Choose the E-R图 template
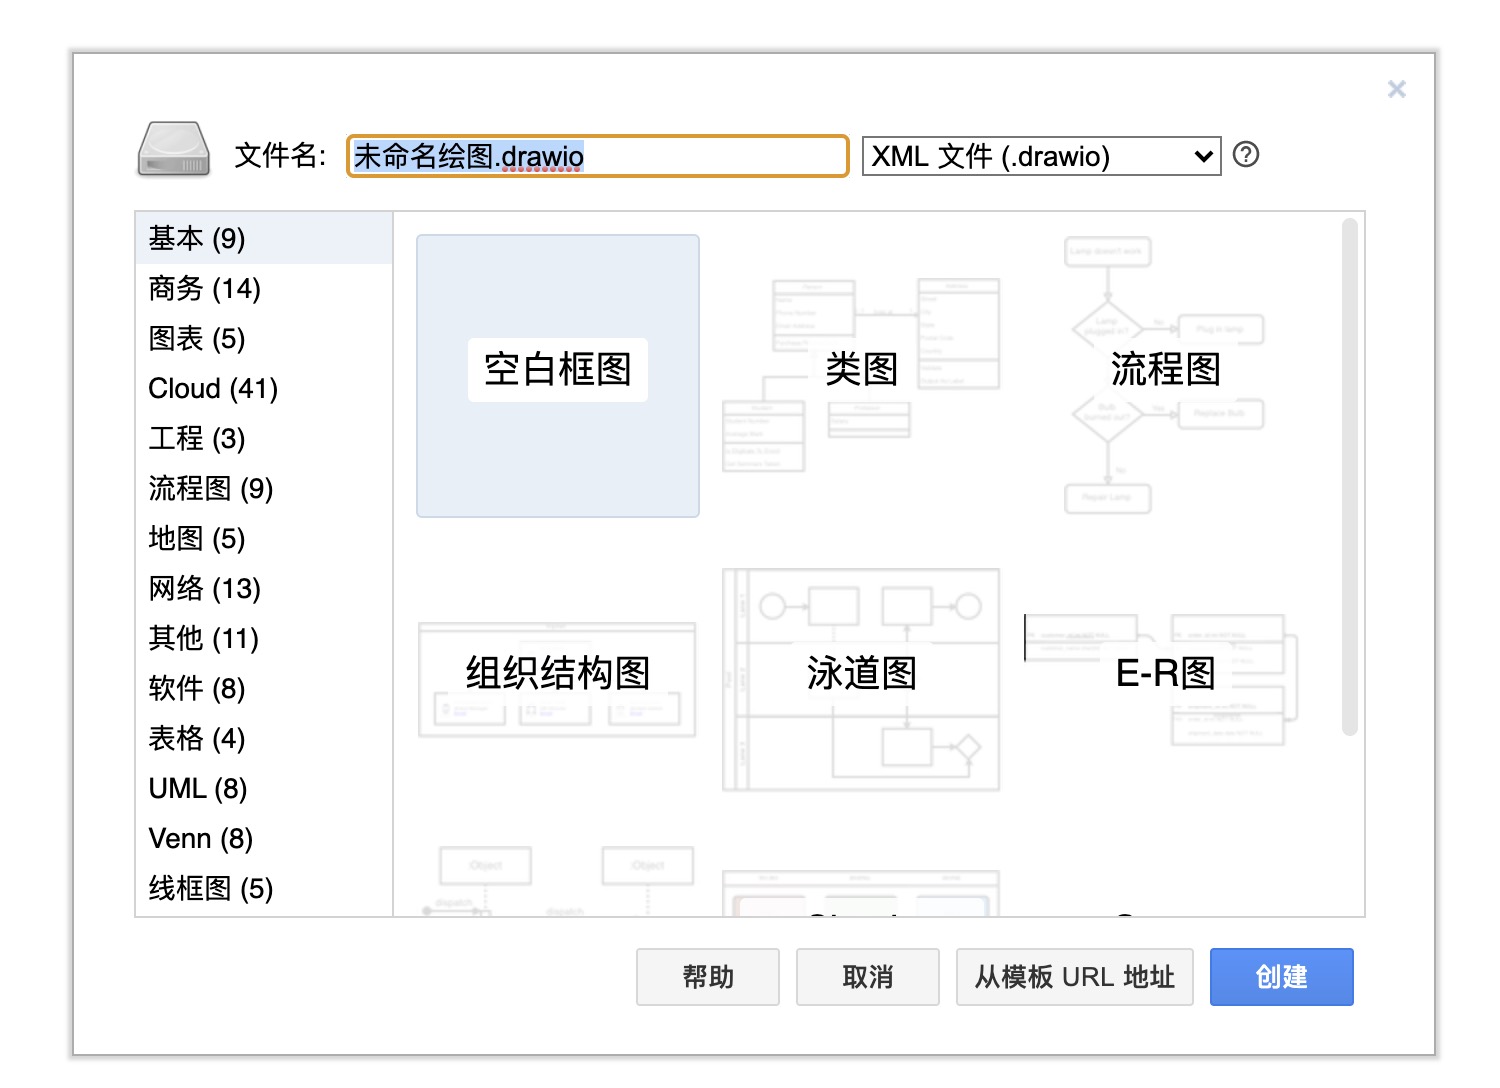 click(x=1165, y=679)
